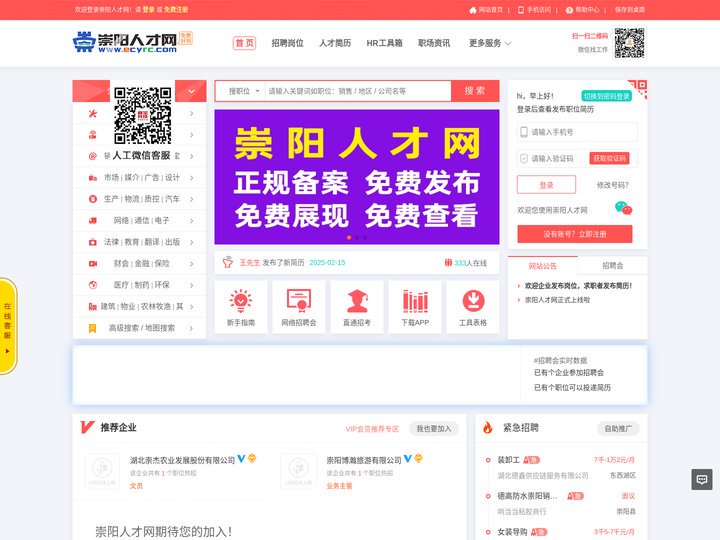Click the 免费注册 link in top bar
The image size is (720, 540).
click(176, 10)
